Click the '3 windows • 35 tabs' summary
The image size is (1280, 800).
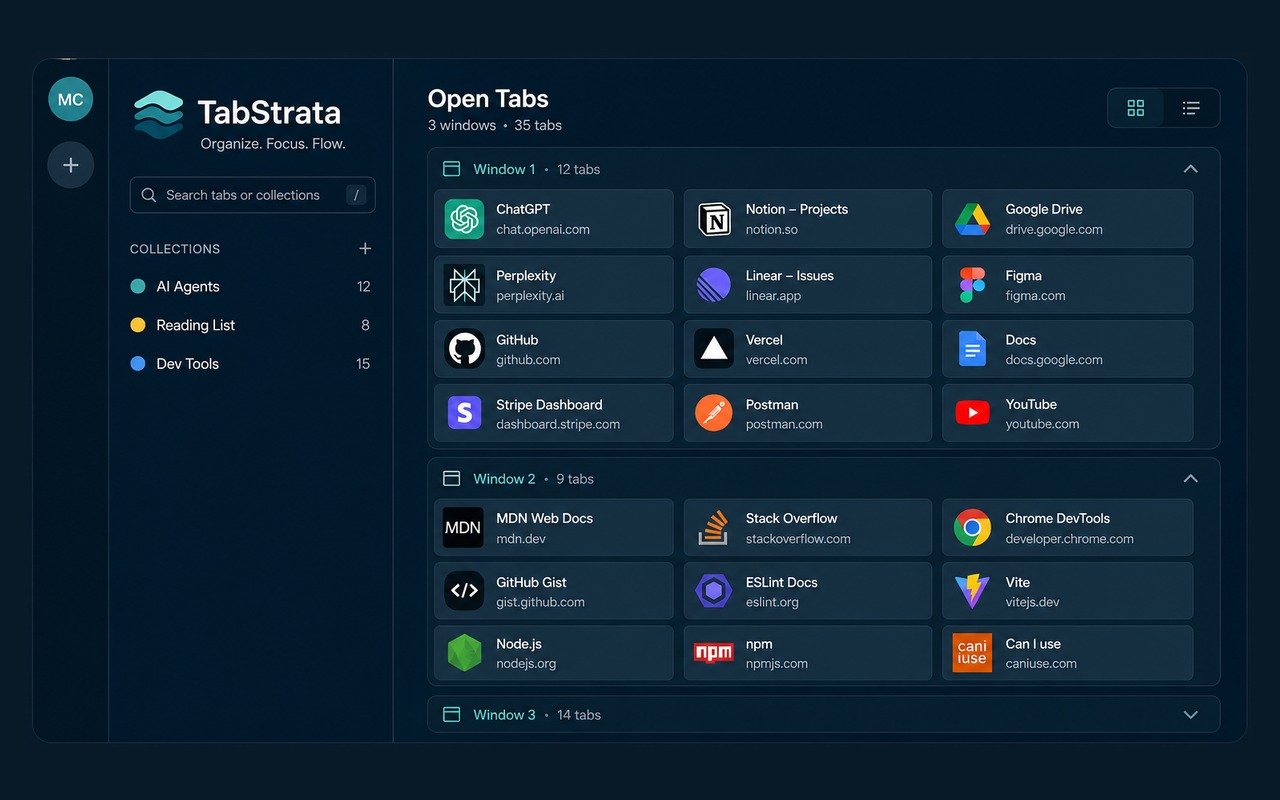tap(495, 125)
